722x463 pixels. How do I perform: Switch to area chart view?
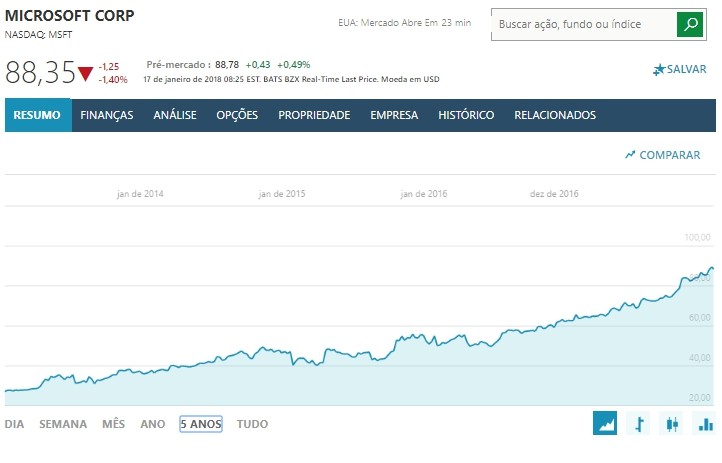[605, 424]
